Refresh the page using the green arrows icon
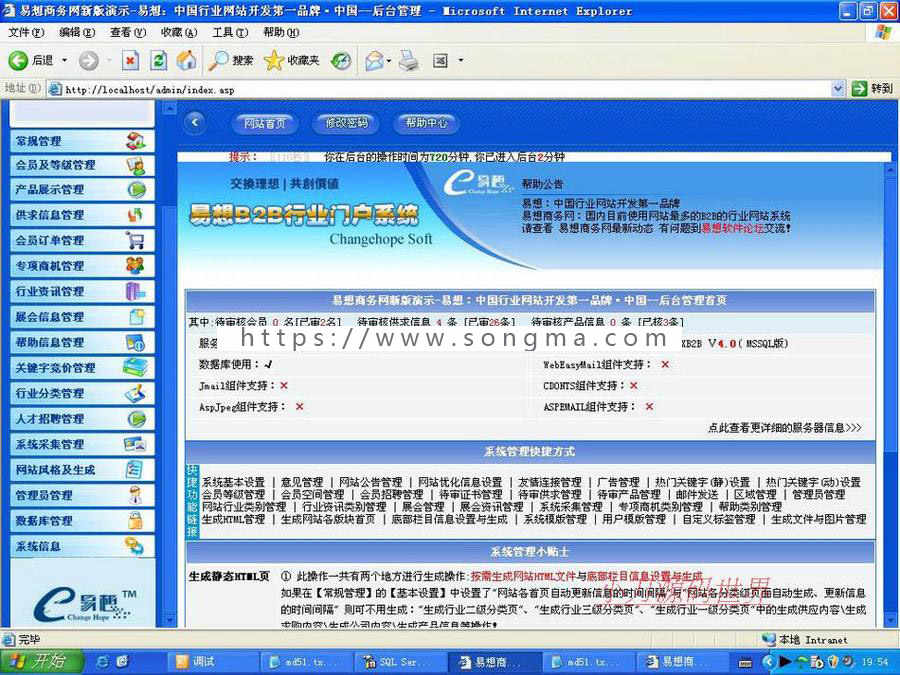900x675 pixels. tap(158, 60)
